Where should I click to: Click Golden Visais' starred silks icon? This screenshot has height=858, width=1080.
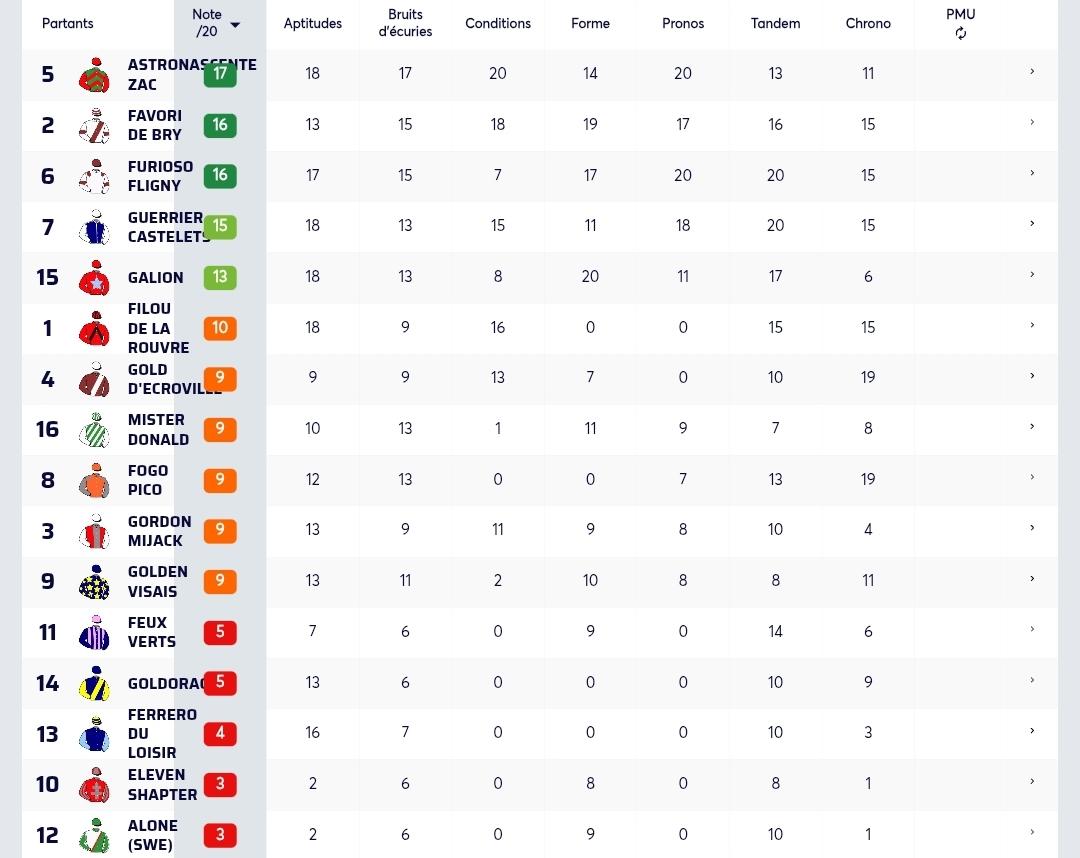click(x=94, y=582)
